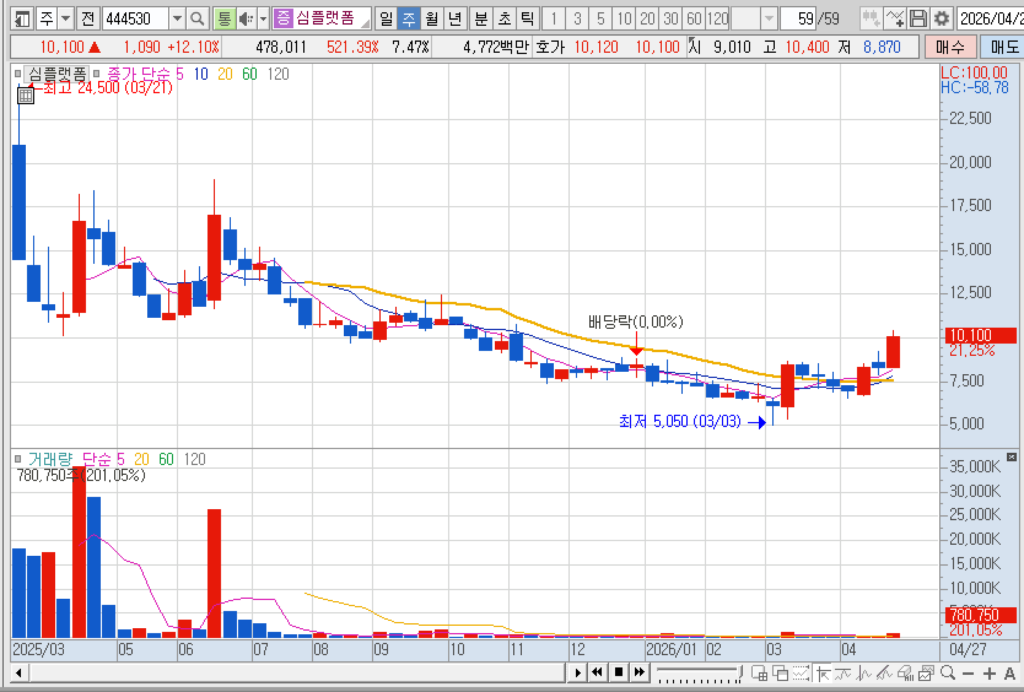The width and height of the screenshot is (1024, 692).
Task: Open the 주 chart type dropdown arrow
Action: pyautogui.click(x=66, y=19)
